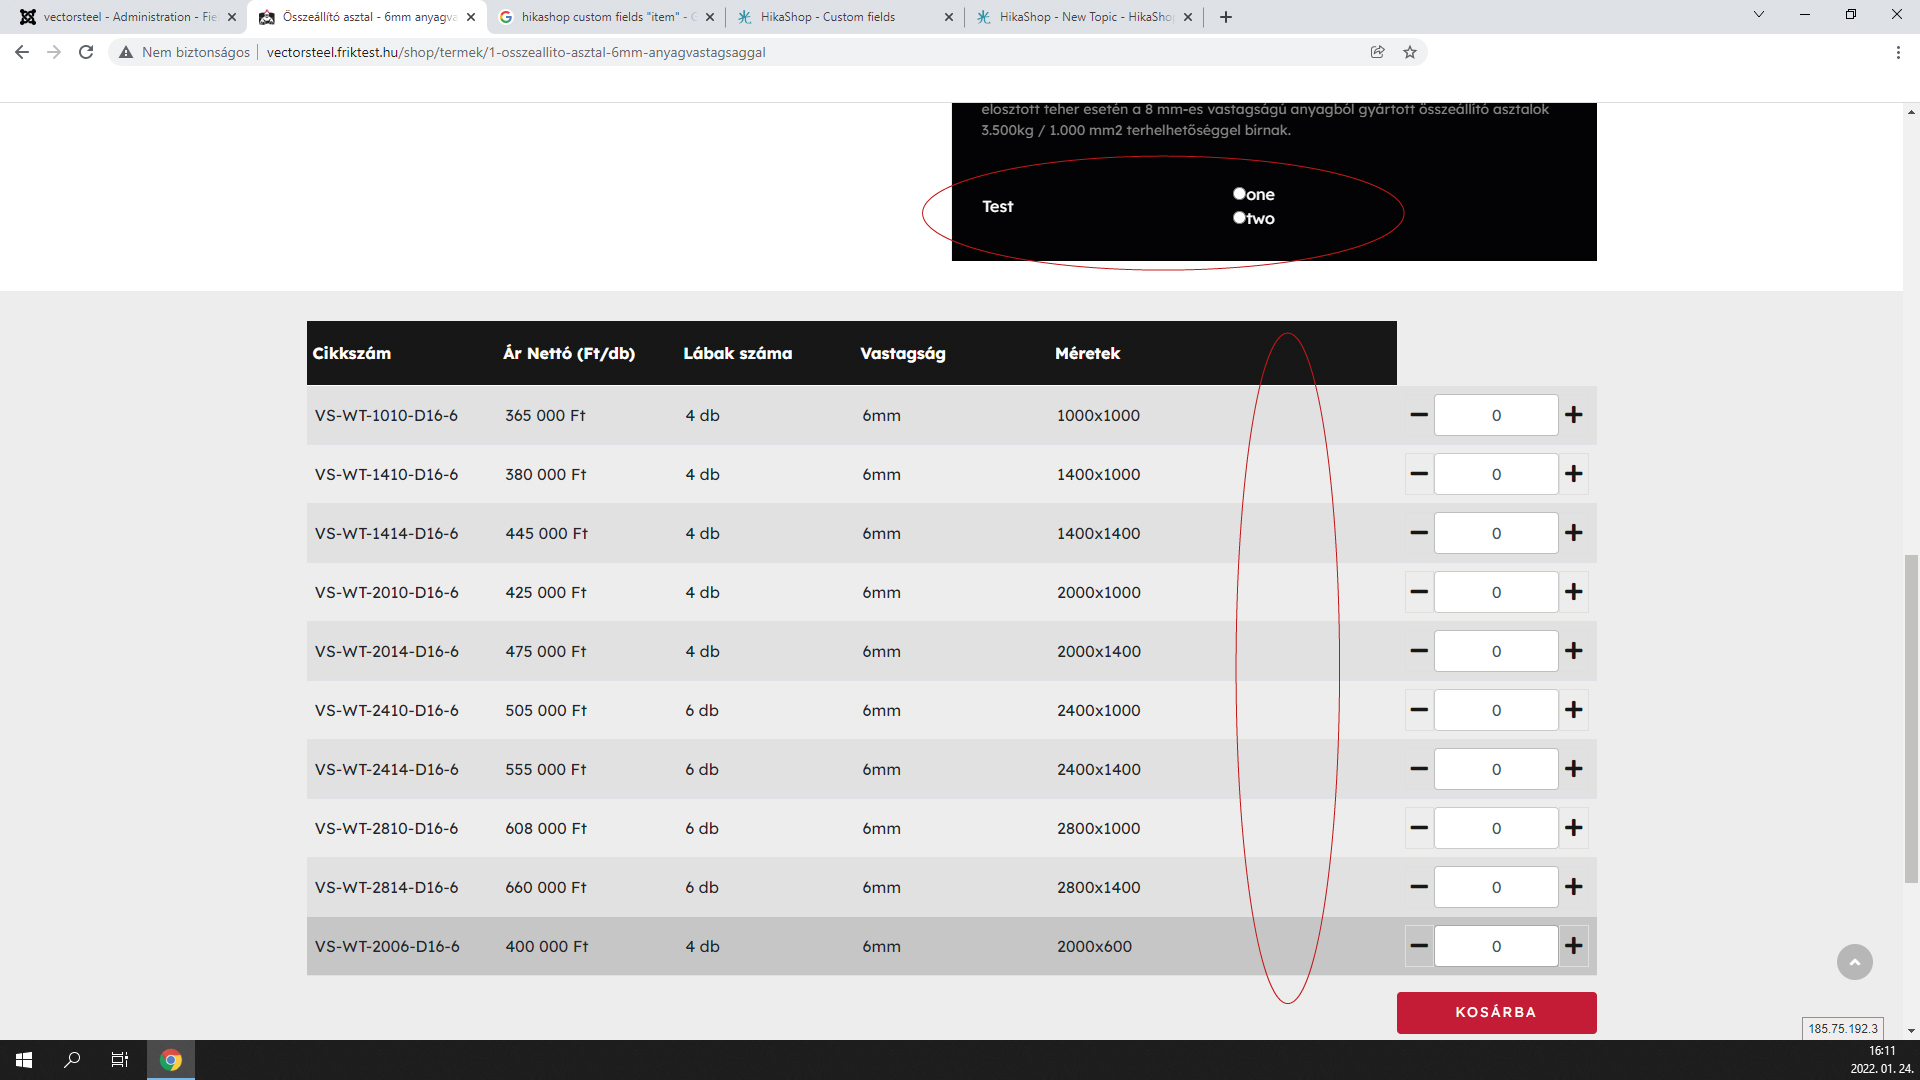The width and height of the screenshot is (1920, 1080).
Task: Open a new browser tab
Action: 1226,17
